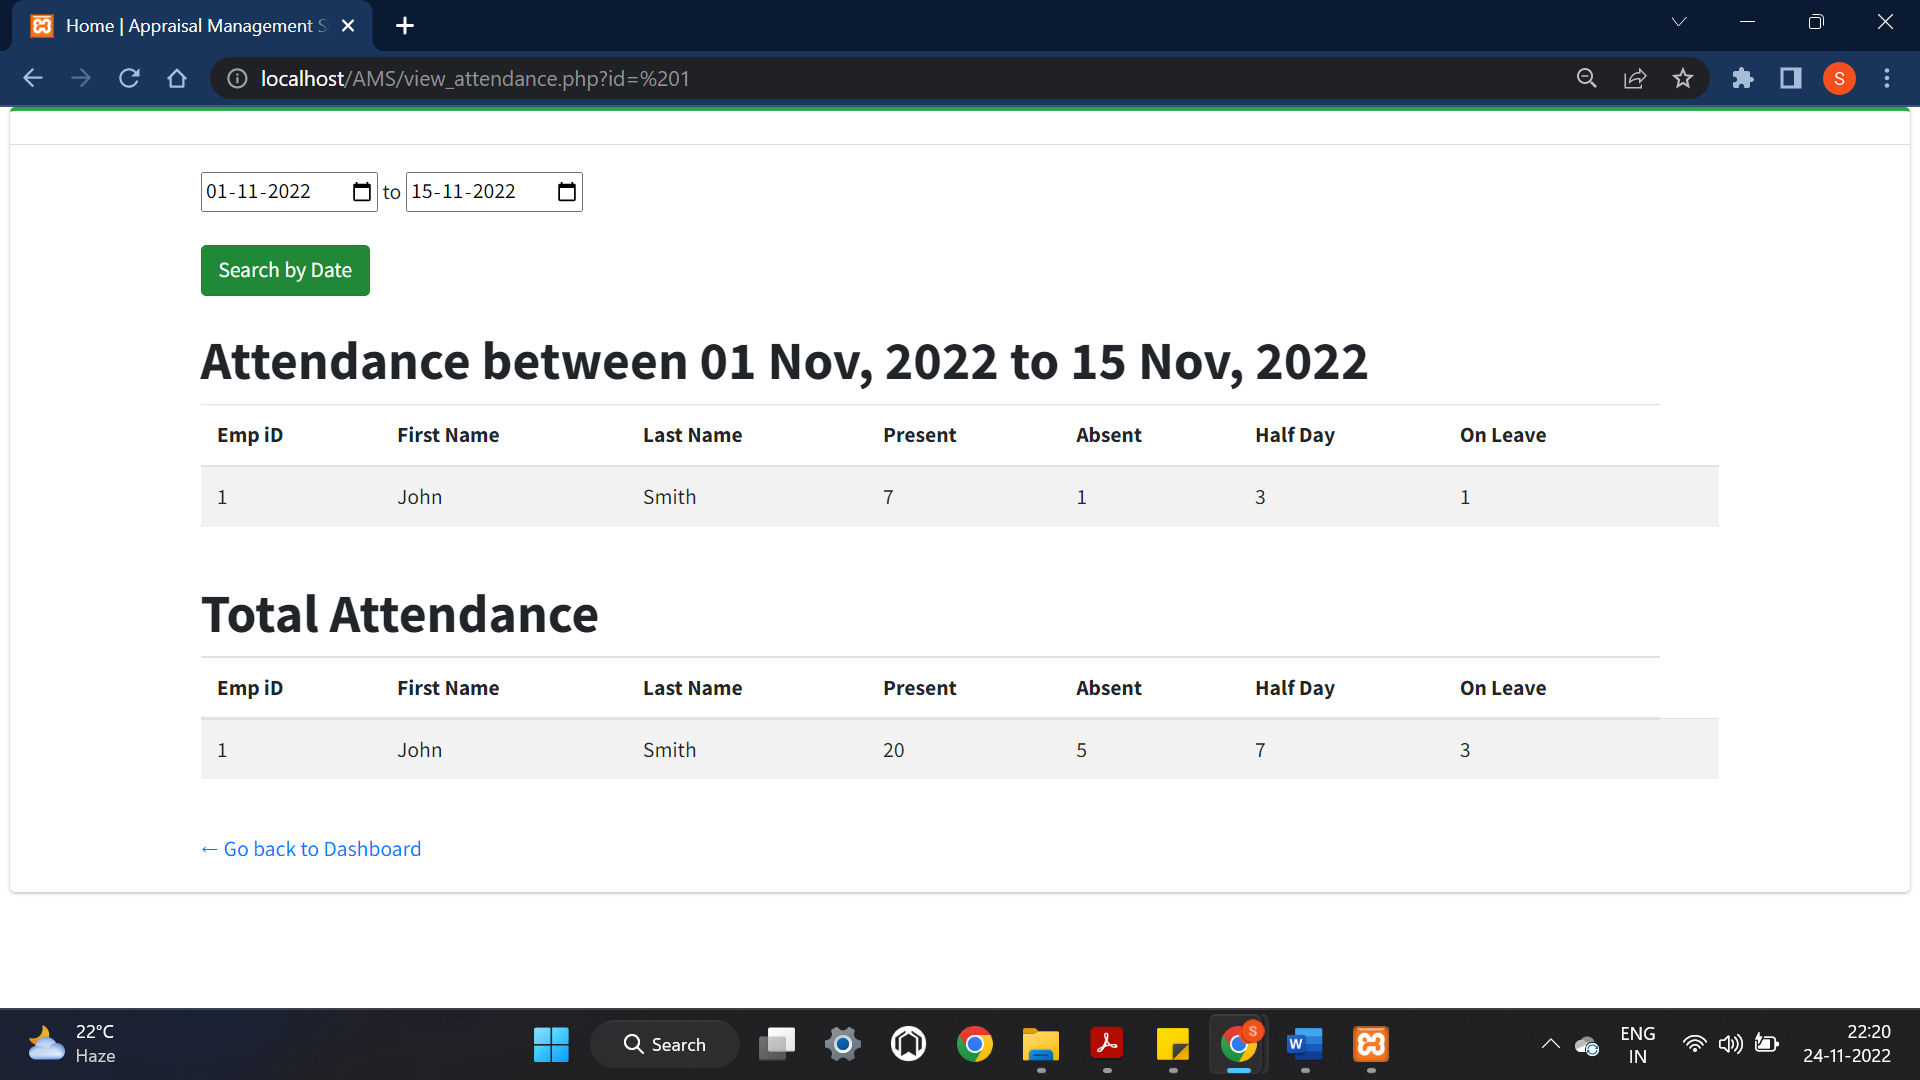Click the volume speaker icon in system tray

click(1731, 1043)
